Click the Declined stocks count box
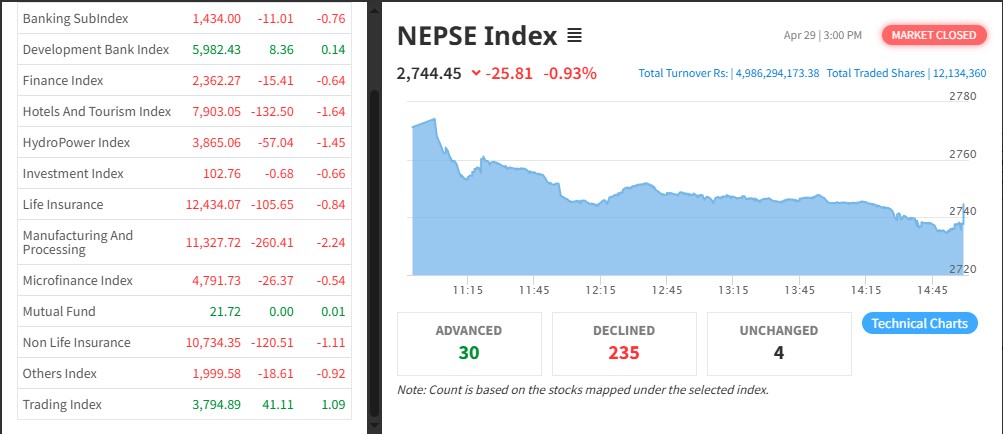 point(624,343)
